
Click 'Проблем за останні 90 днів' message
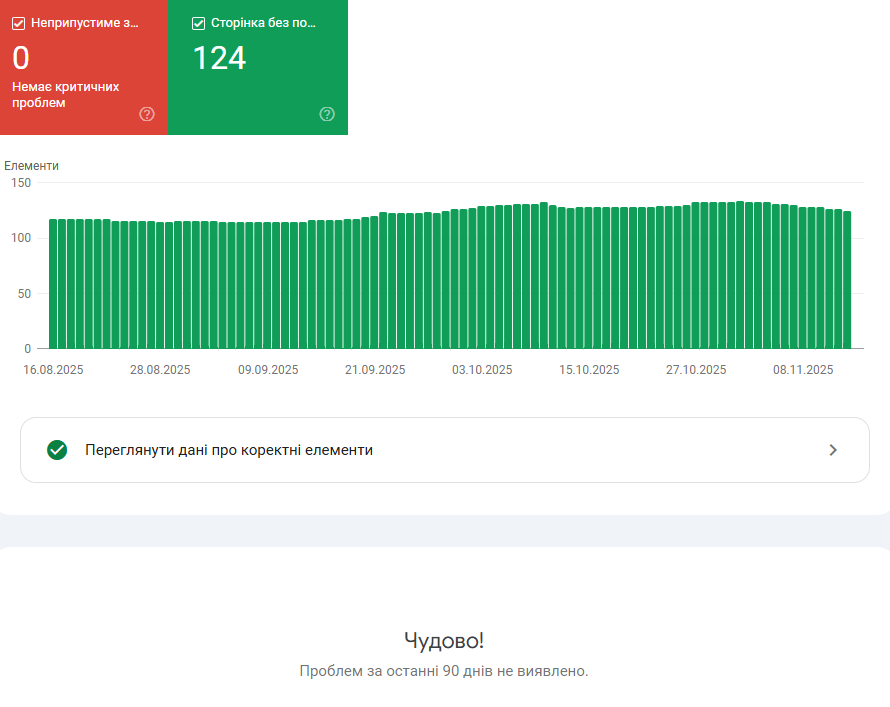click(x=444, y=671)
